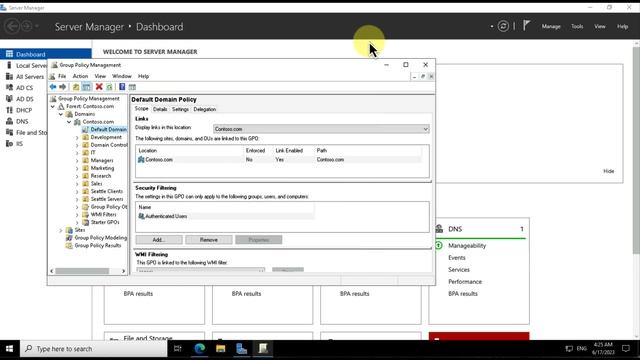
Task: Open the notifications flag in Server Manager
Action: (526, 26)
